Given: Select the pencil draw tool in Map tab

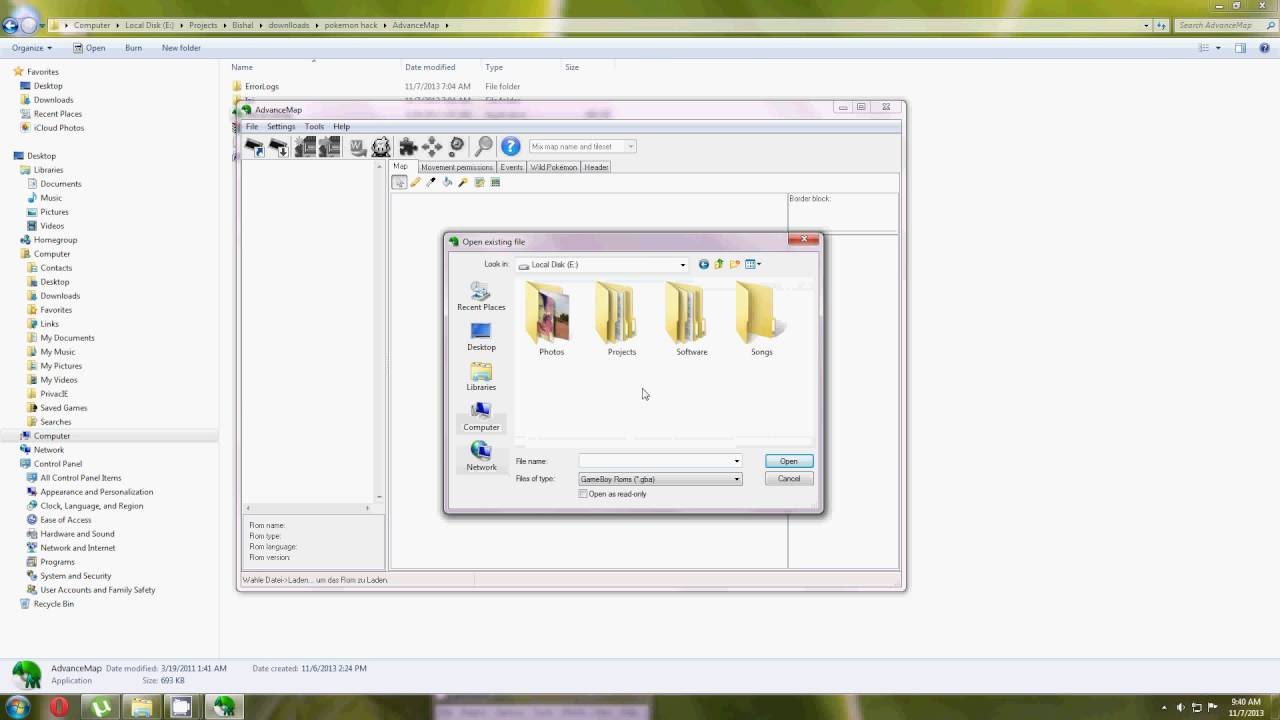Looking at the screenshot, I should pos(415,182).
